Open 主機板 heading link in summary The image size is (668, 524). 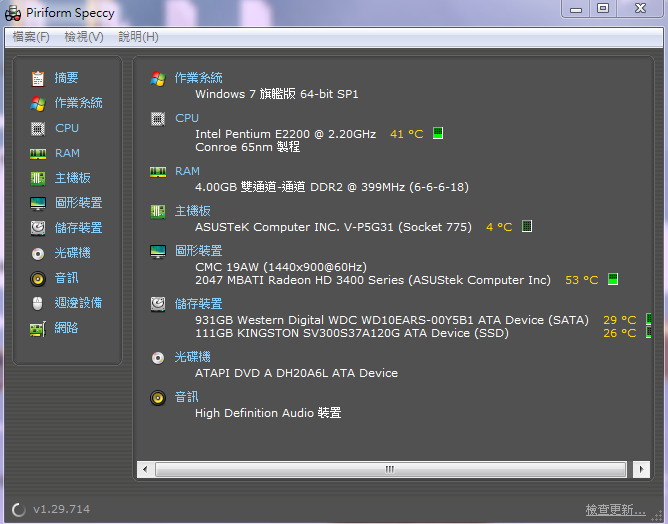[x=193, y=211]
